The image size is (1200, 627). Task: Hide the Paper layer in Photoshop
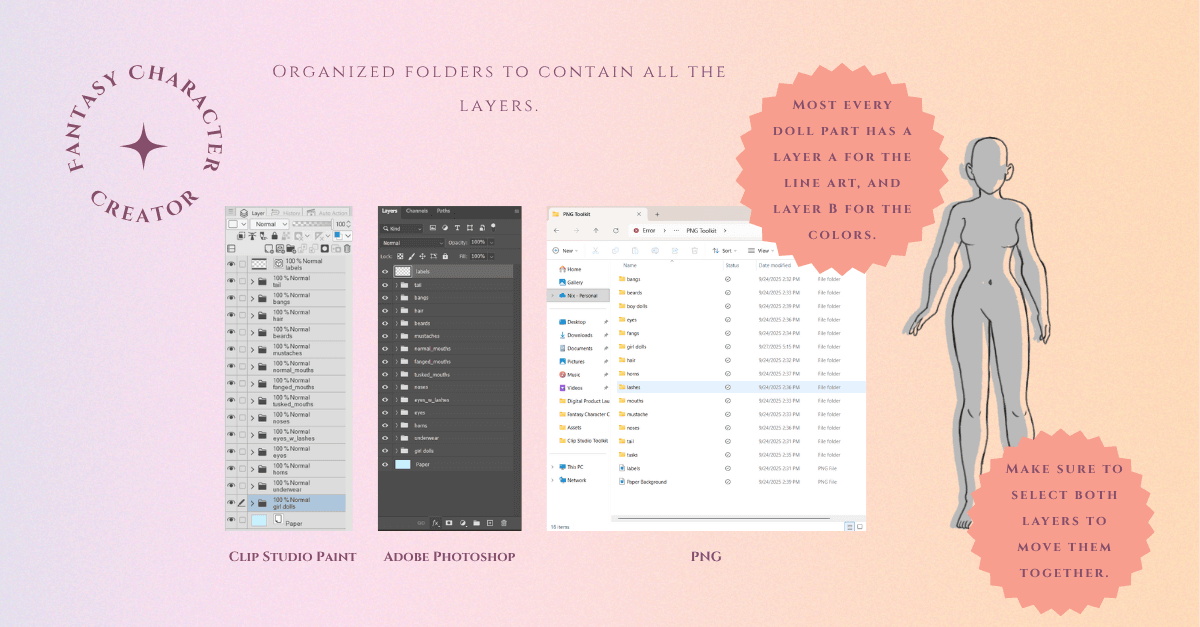(385, 464)
